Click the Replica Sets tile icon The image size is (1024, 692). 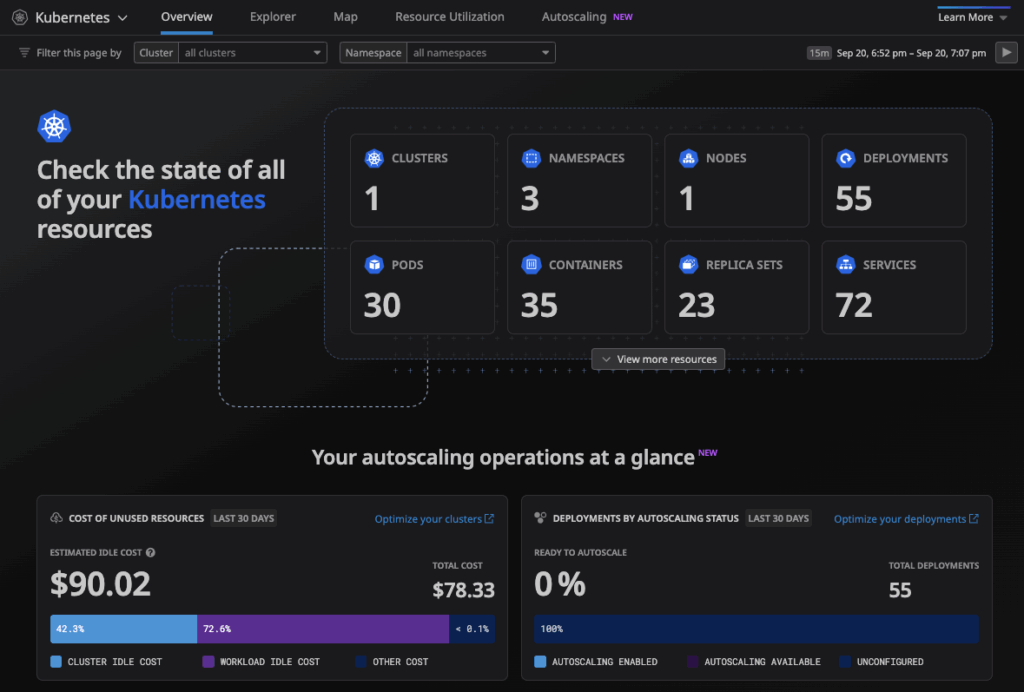[x=688, y=265]
